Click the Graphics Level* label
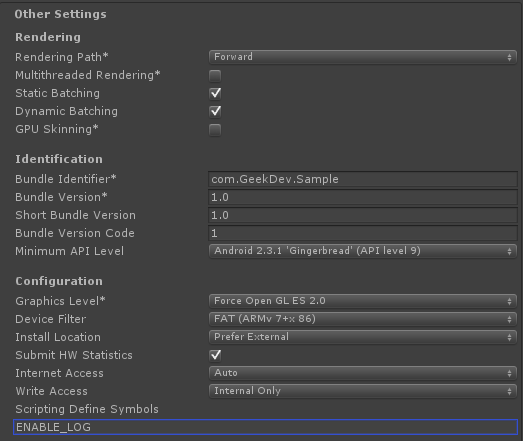The width and height of the screenshot is (523, 441). [60, 302]
